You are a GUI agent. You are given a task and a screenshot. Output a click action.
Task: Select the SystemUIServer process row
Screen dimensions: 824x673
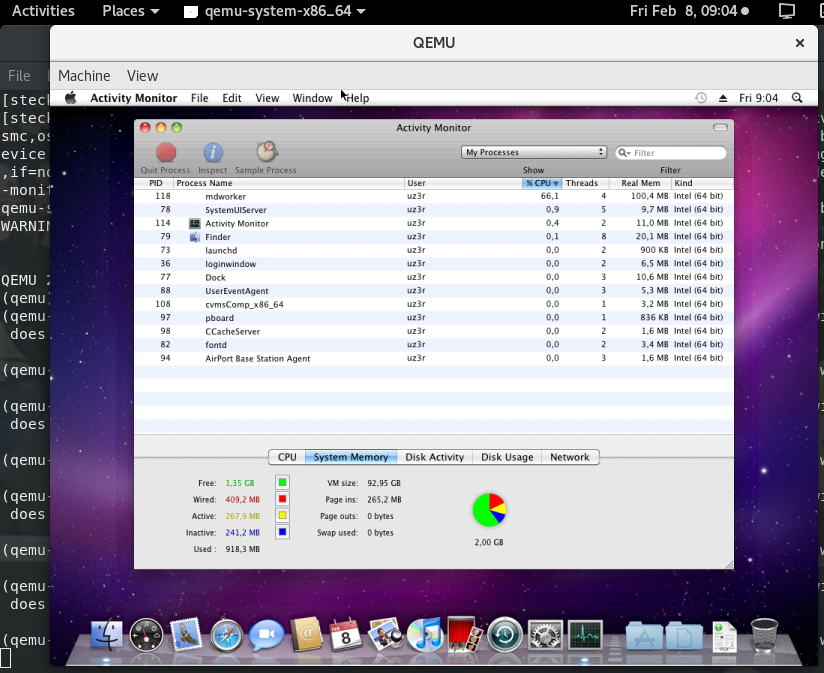pos(434,210)
